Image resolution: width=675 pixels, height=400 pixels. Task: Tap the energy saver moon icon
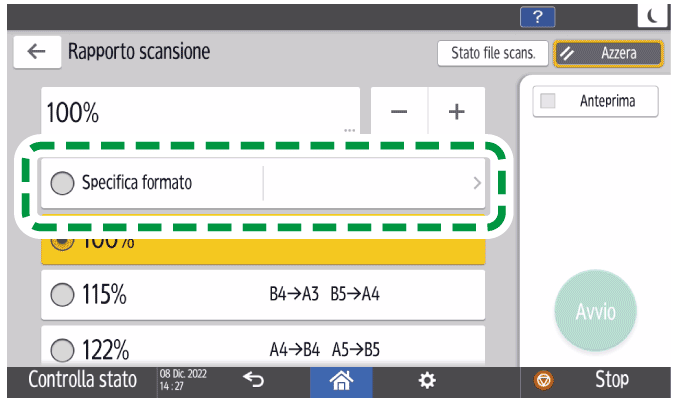(x=651, y=15)
